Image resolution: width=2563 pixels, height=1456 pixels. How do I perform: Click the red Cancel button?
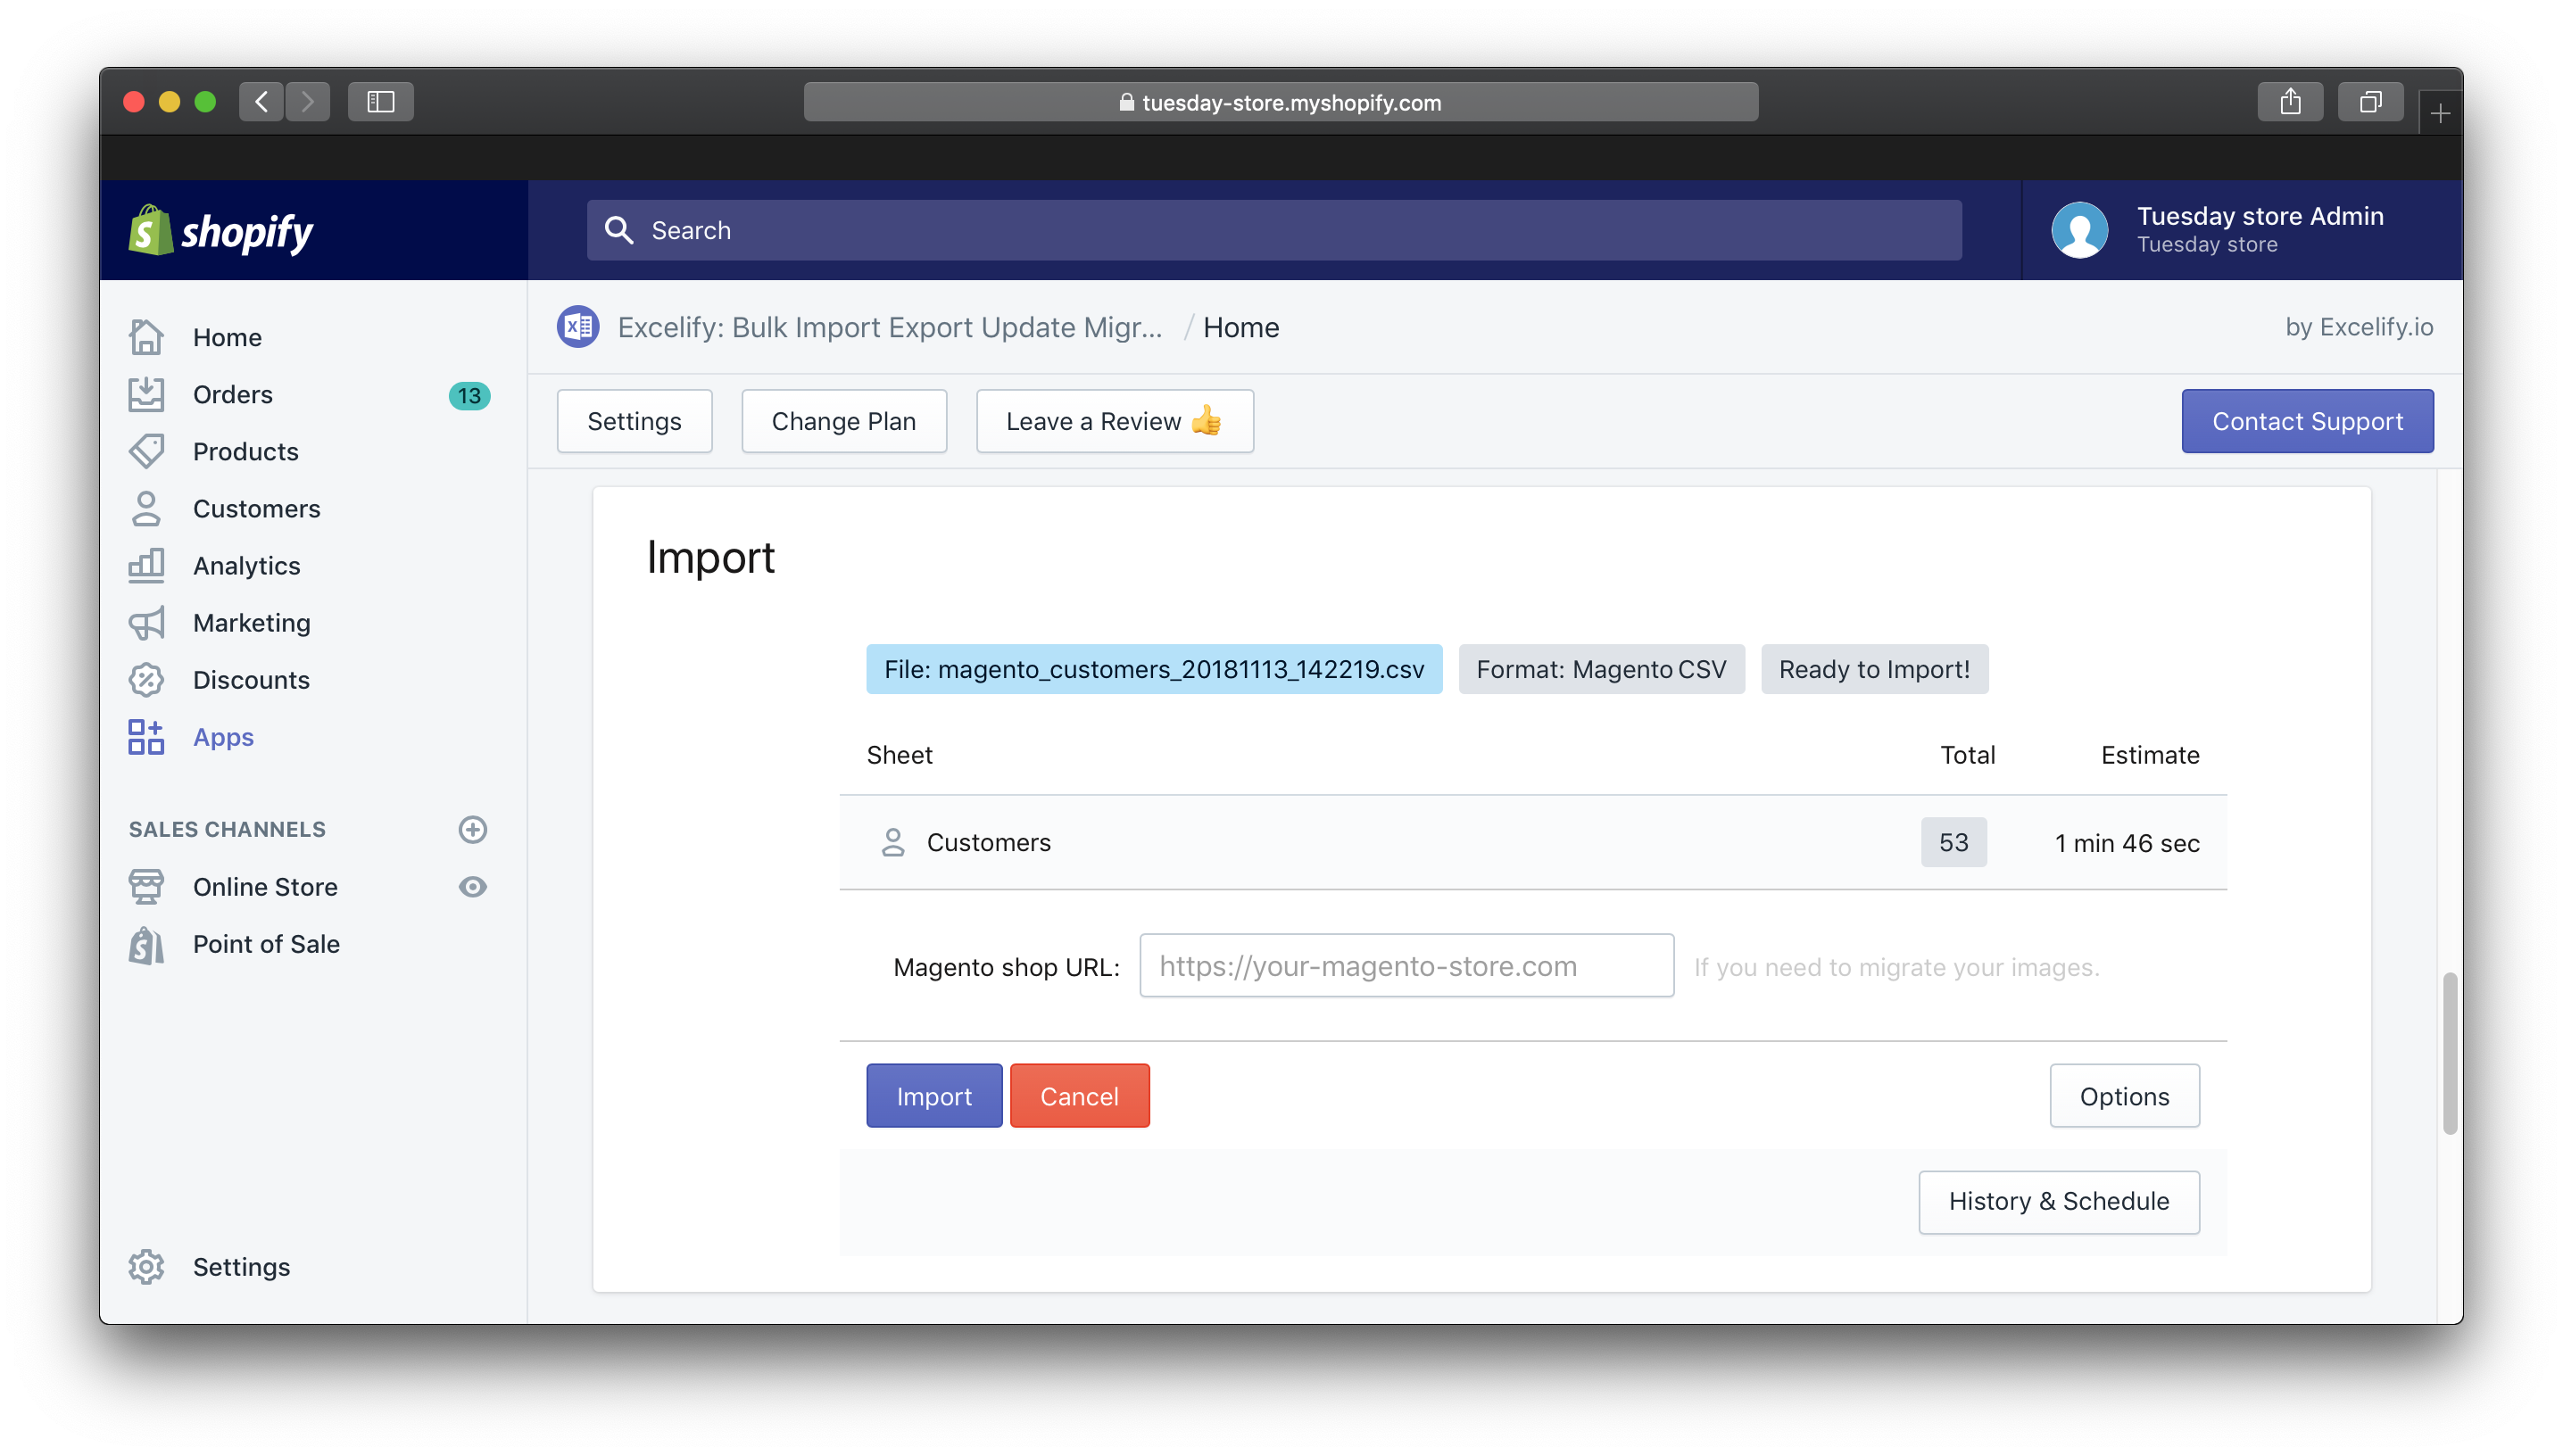tap(1079, 1096)
